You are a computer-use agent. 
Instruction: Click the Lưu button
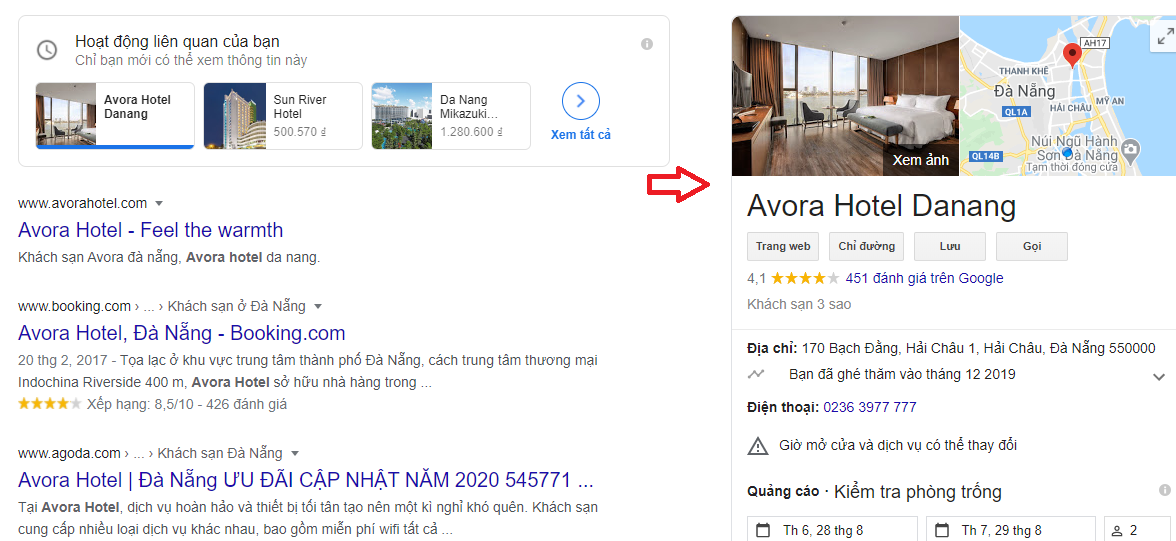tap(950, 246)
